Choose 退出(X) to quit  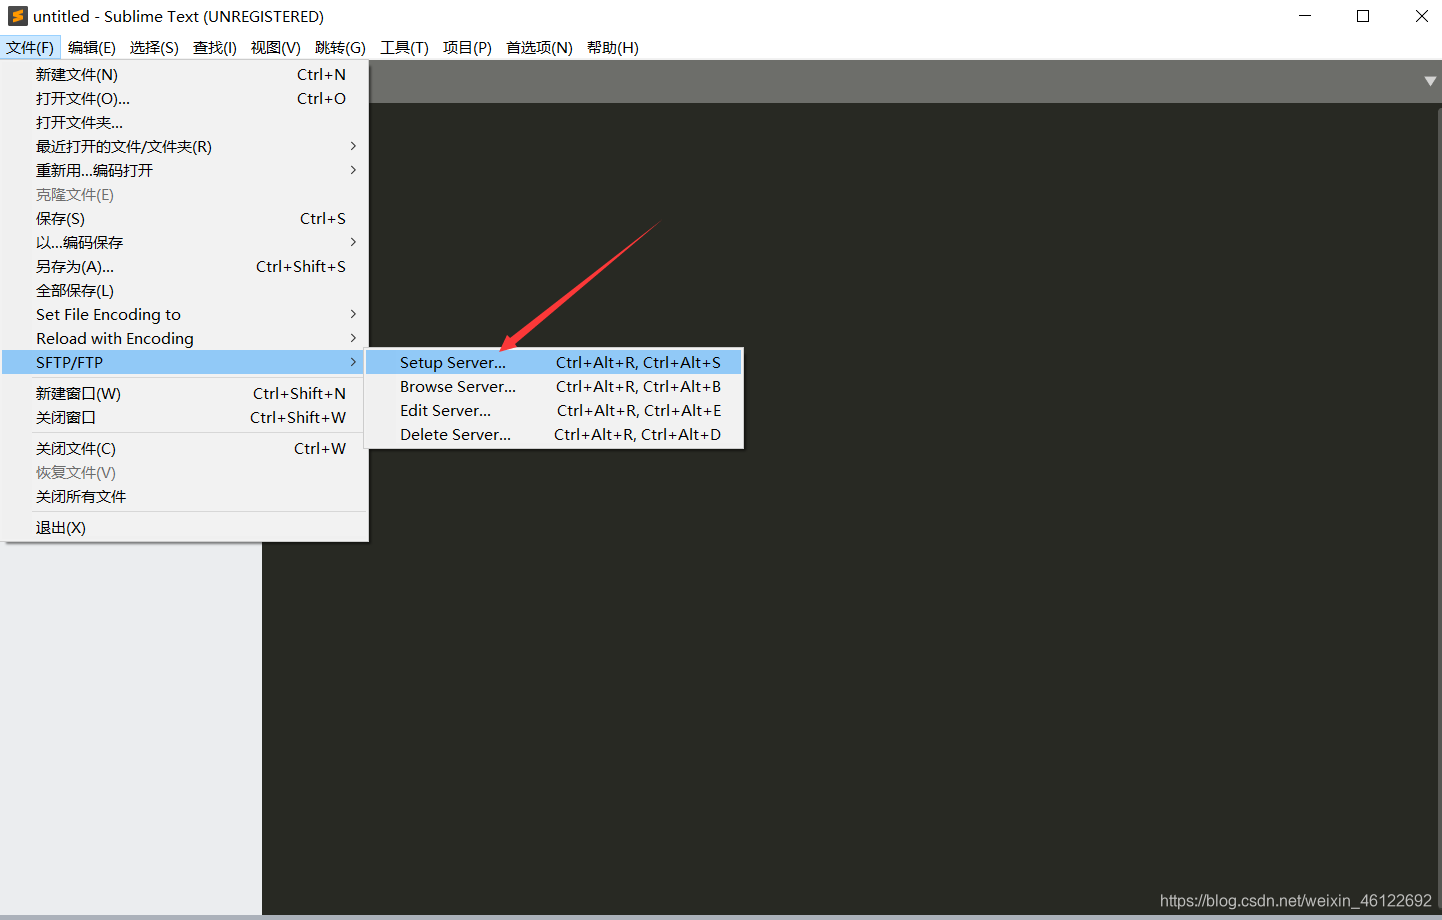[185, 528]
